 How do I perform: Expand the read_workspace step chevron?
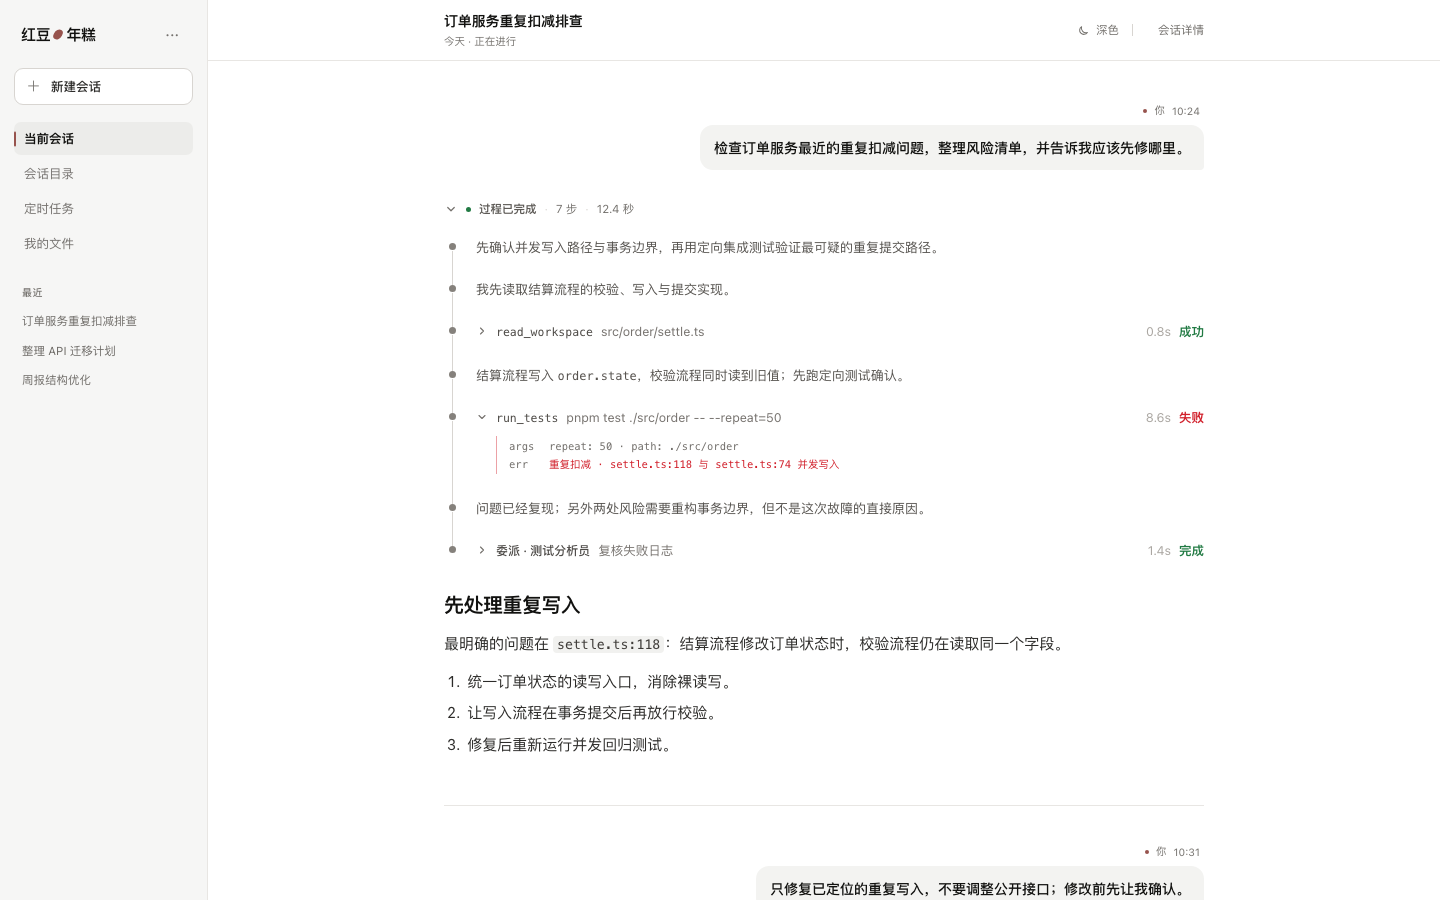tap(482, 332)
